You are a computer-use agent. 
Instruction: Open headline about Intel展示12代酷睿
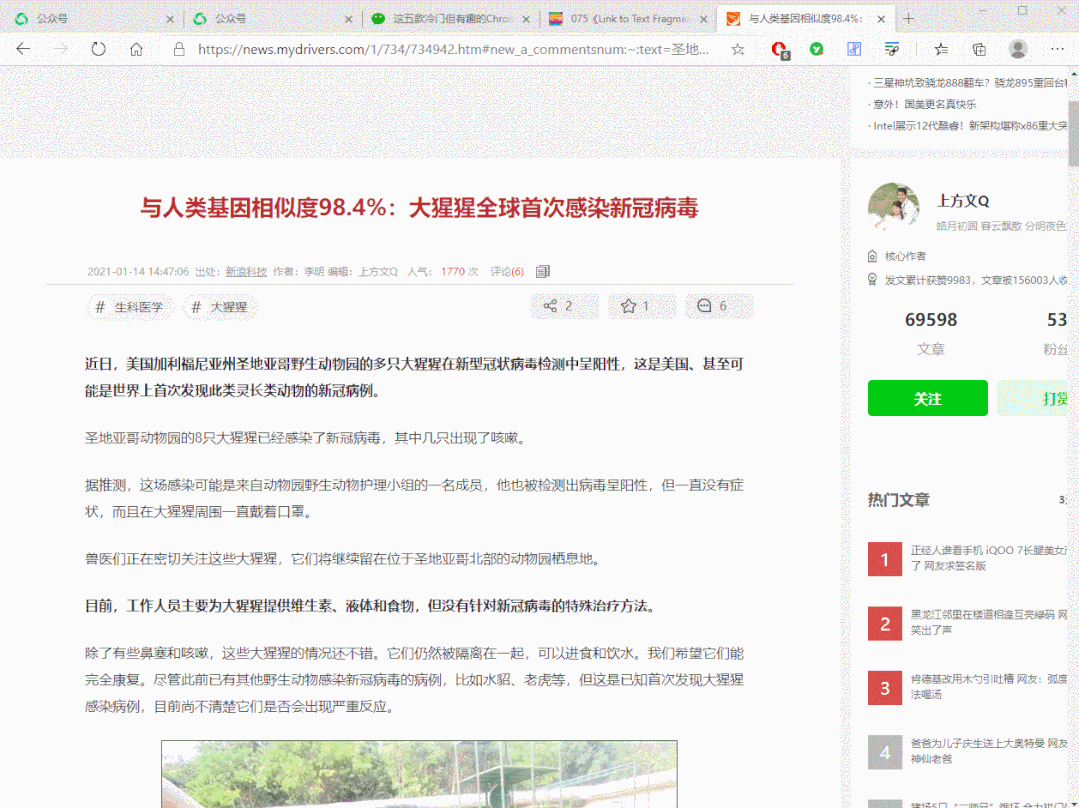tap(969, 126)
